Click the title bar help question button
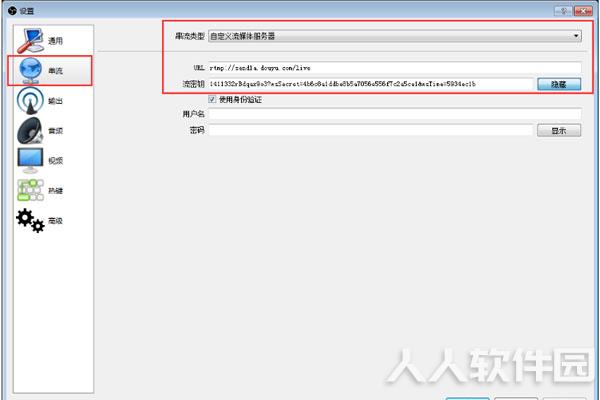Image resolution: width=600 pixels, height=400 pixels. pyautogui.click(x=563, y=11)
